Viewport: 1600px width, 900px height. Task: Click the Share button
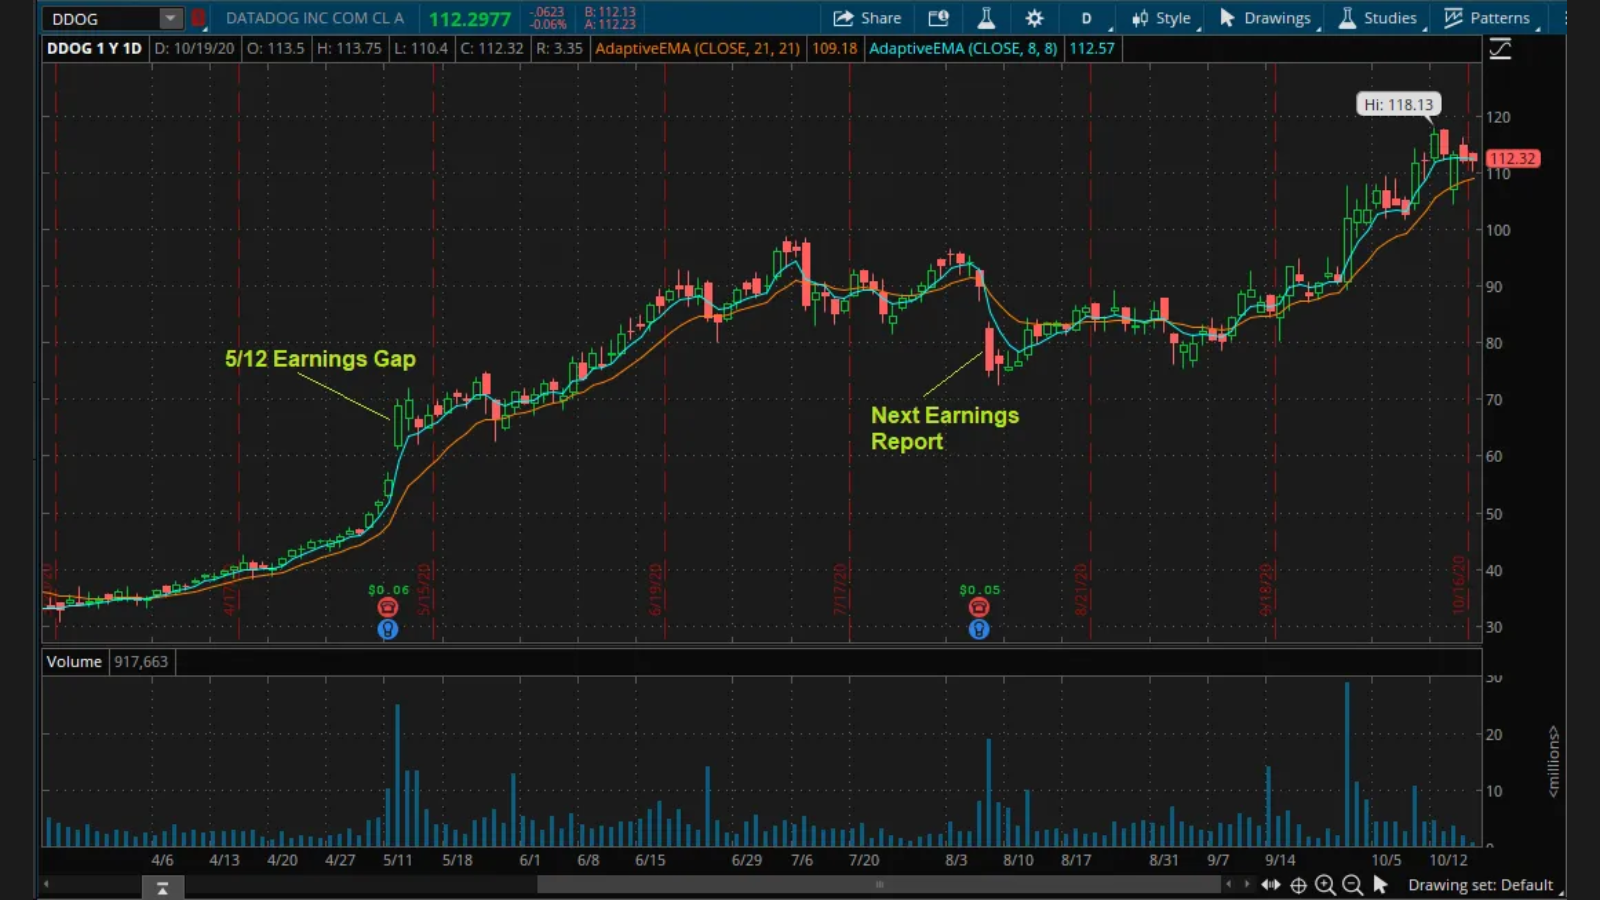click(x=867, y=18)
